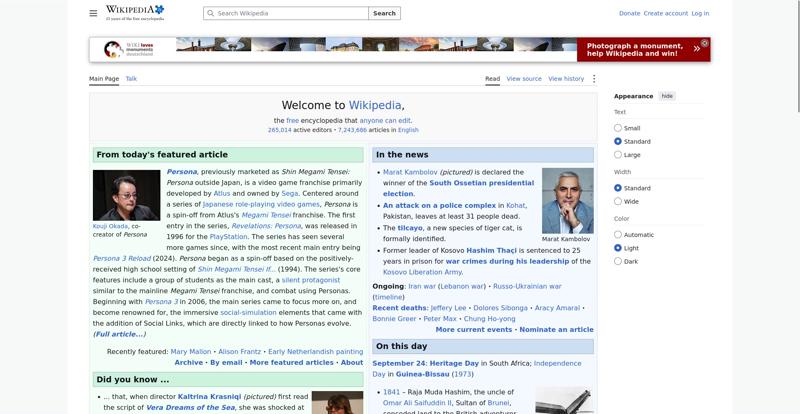The image size is (800, 414).
Task: Click Create account link
Action: [666, 13]
